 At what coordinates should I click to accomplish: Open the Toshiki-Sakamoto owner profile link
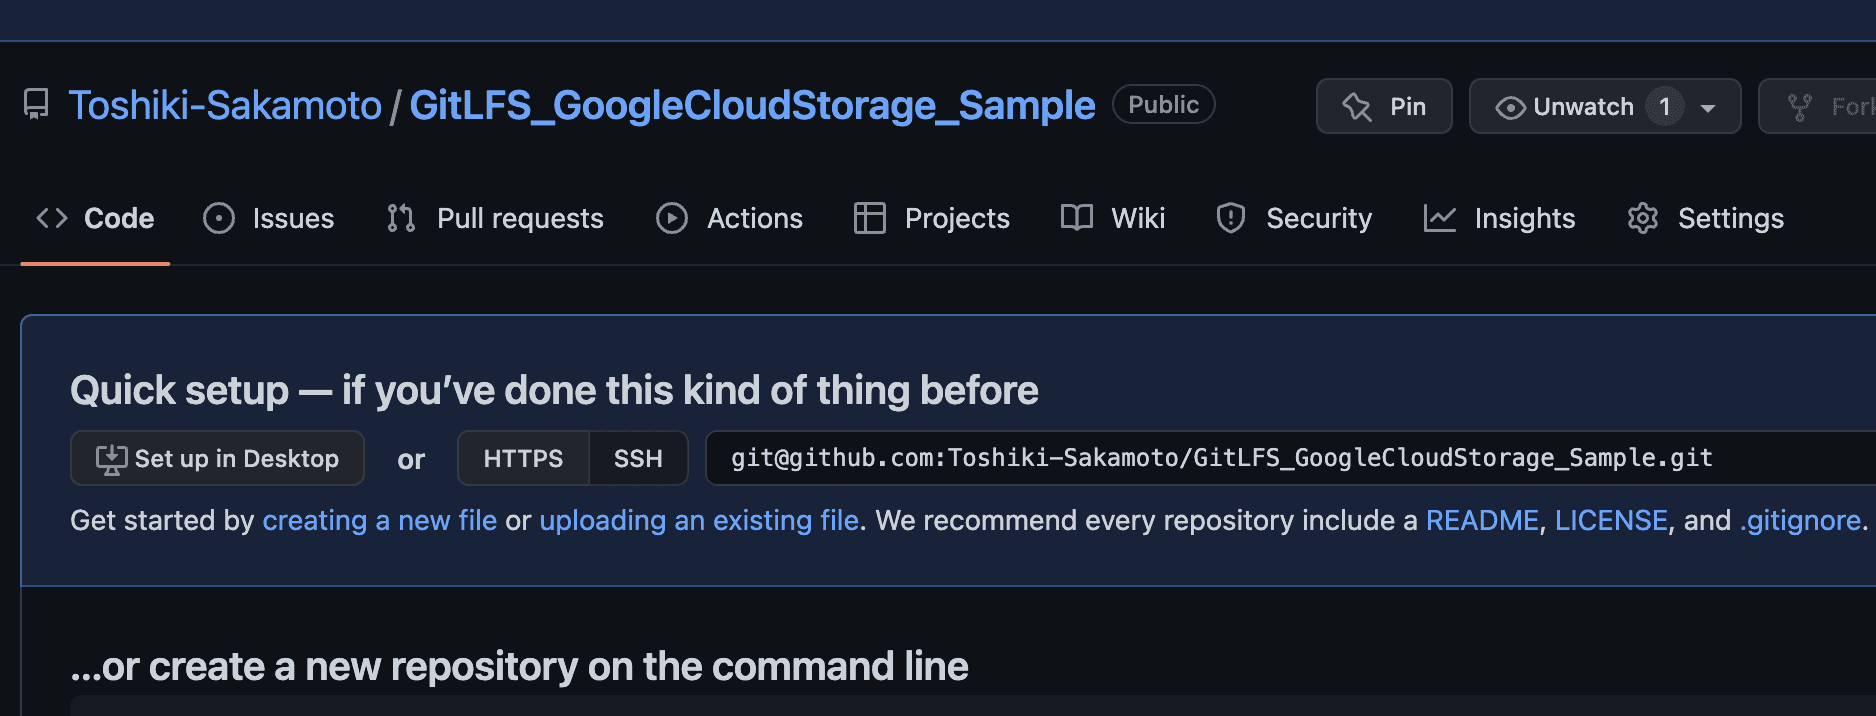pos(225,105)
